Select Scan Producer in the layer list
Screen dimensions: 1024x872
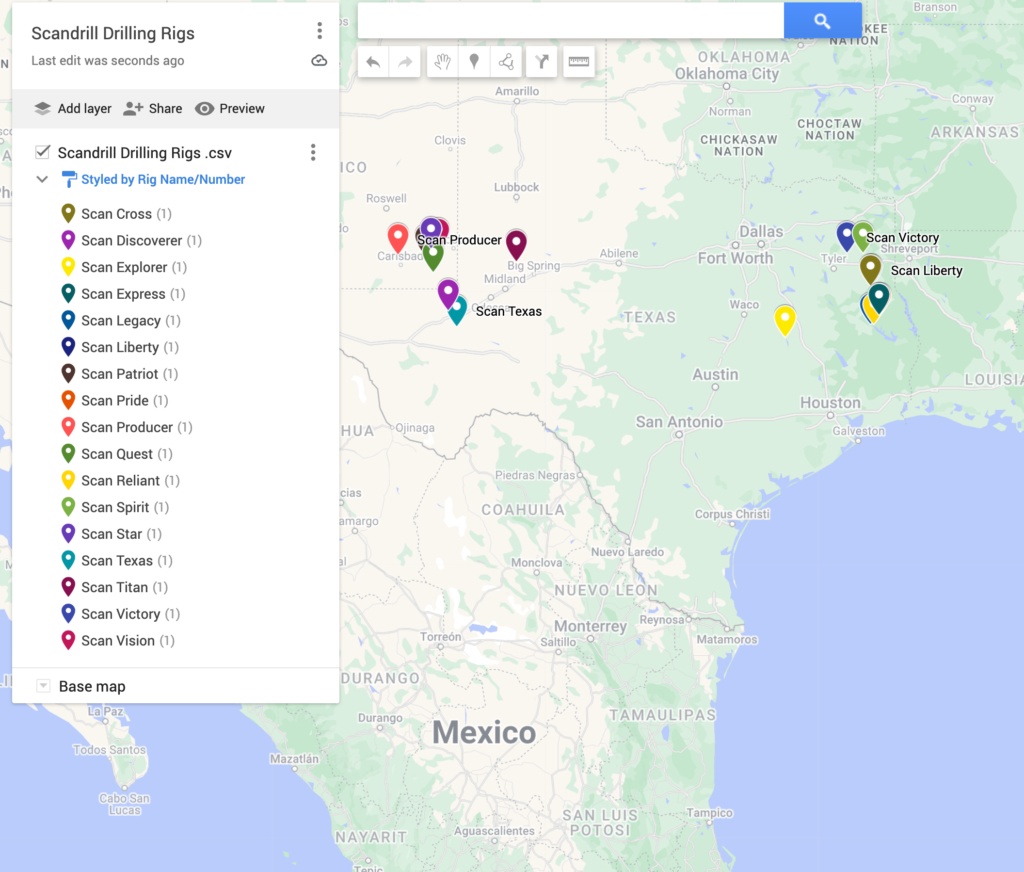tap(127, 427)
